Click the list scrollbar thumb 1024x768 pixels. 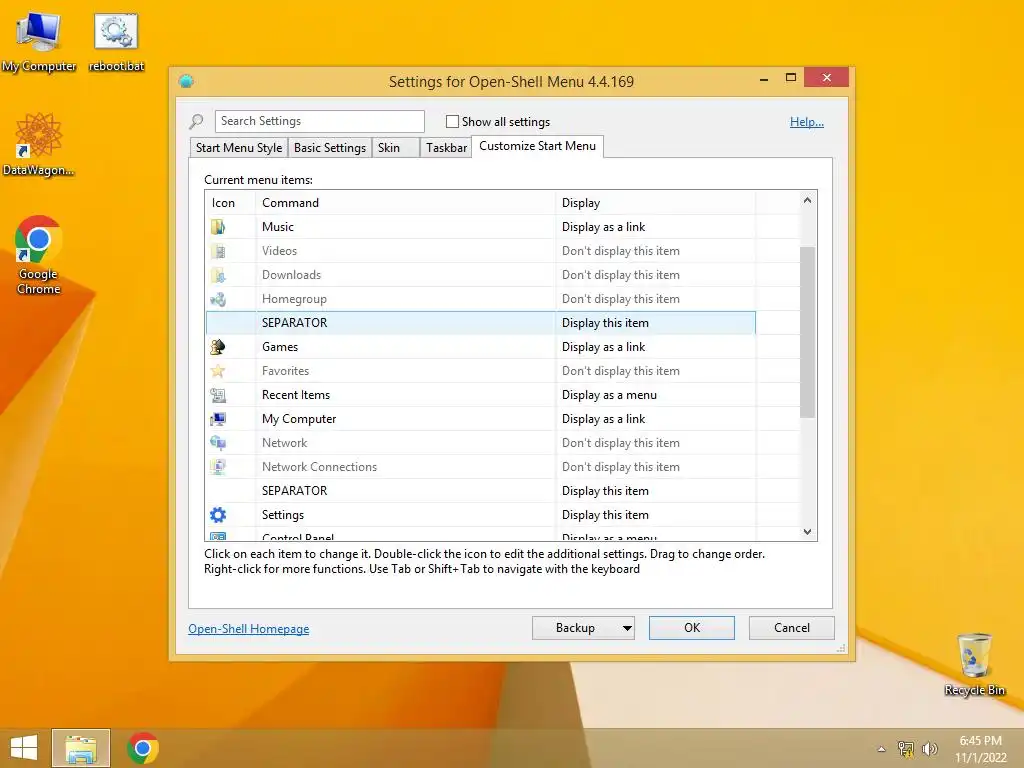[807, 332]
